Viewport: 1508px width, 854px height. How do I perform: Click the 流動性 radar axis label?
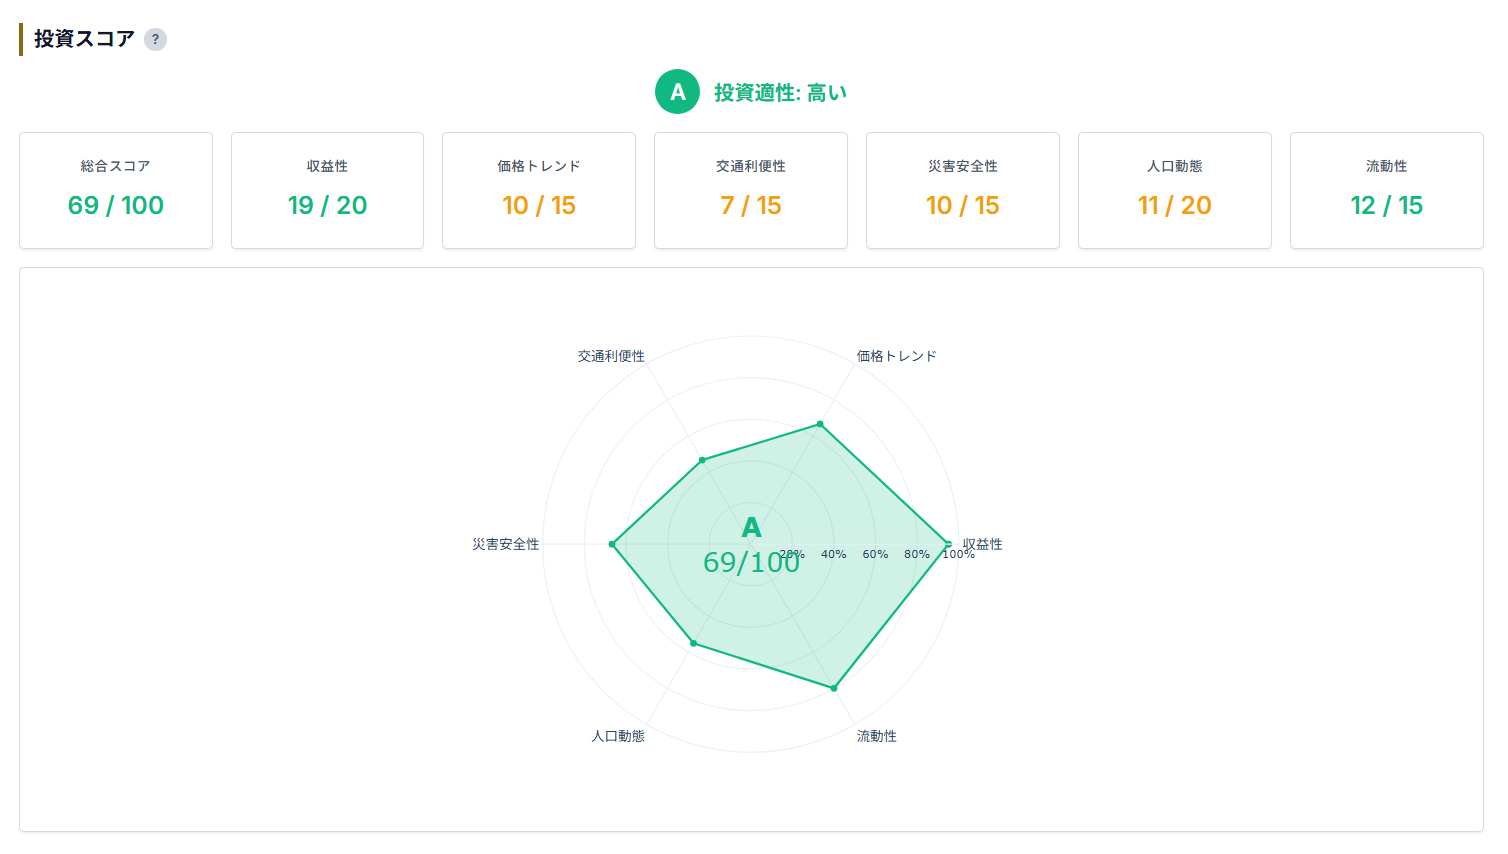pos(877,736)
